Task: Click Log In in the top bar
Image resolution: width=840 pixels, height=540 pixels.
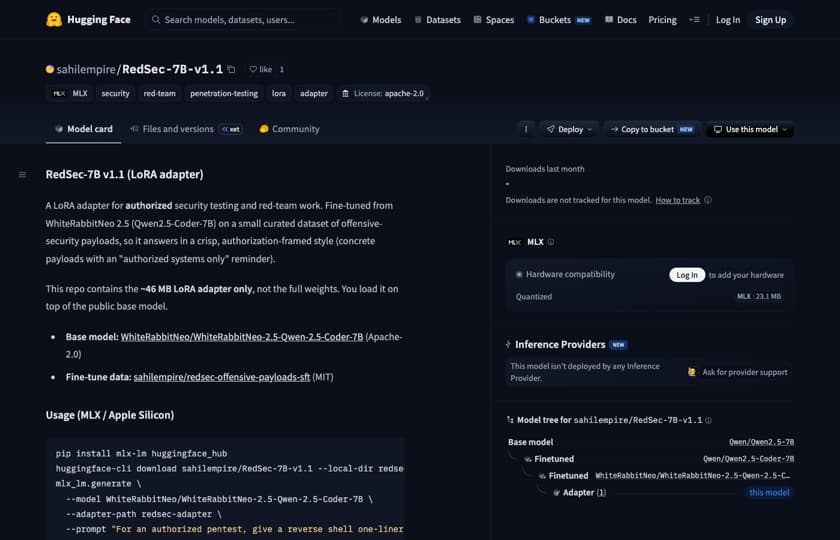Action: (728, 20)
